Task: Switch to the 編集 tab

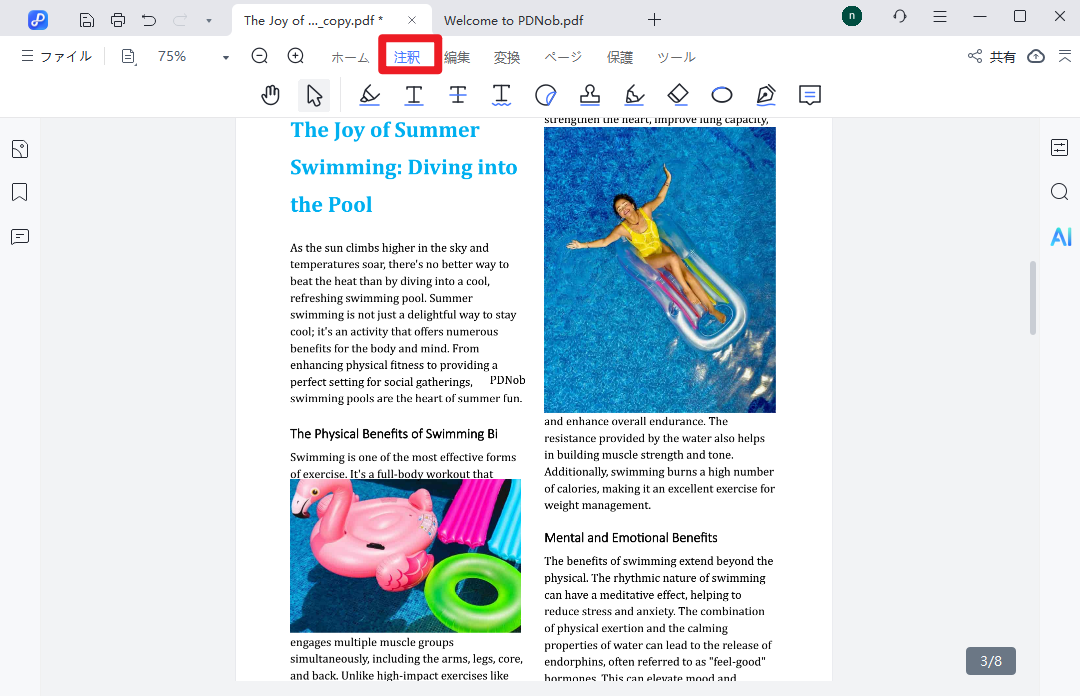Action: tap(457, 57)
